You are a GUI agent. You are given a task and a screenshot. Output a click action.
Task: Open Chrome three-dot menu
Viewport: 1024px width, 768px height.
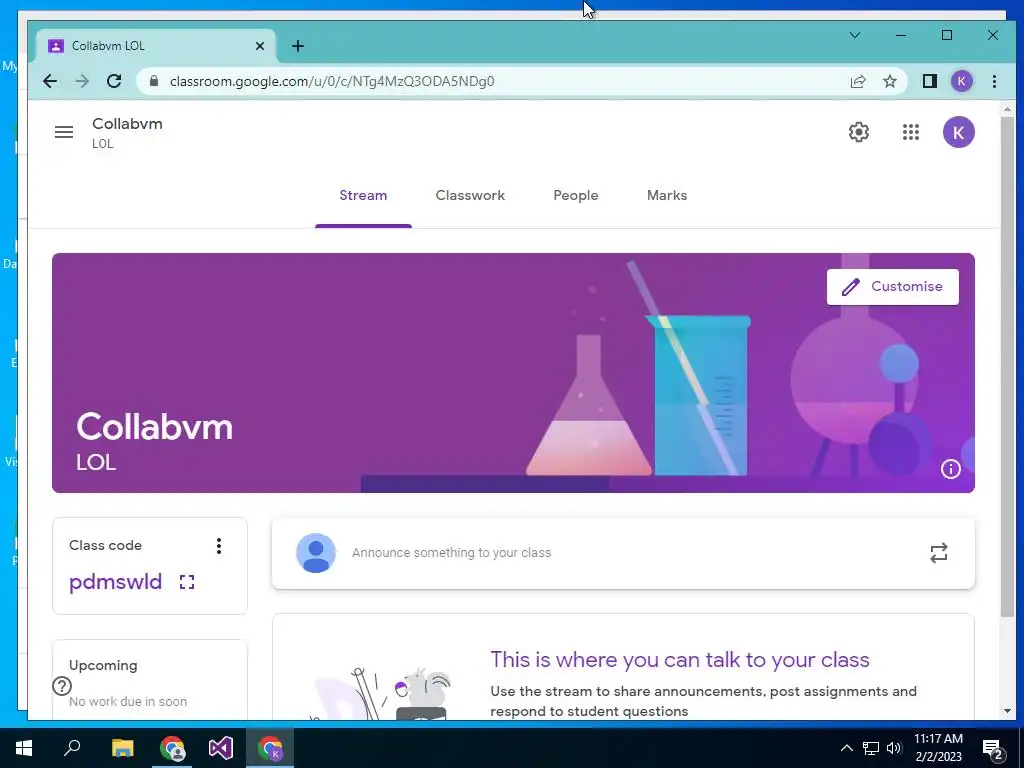click(994, 81)
